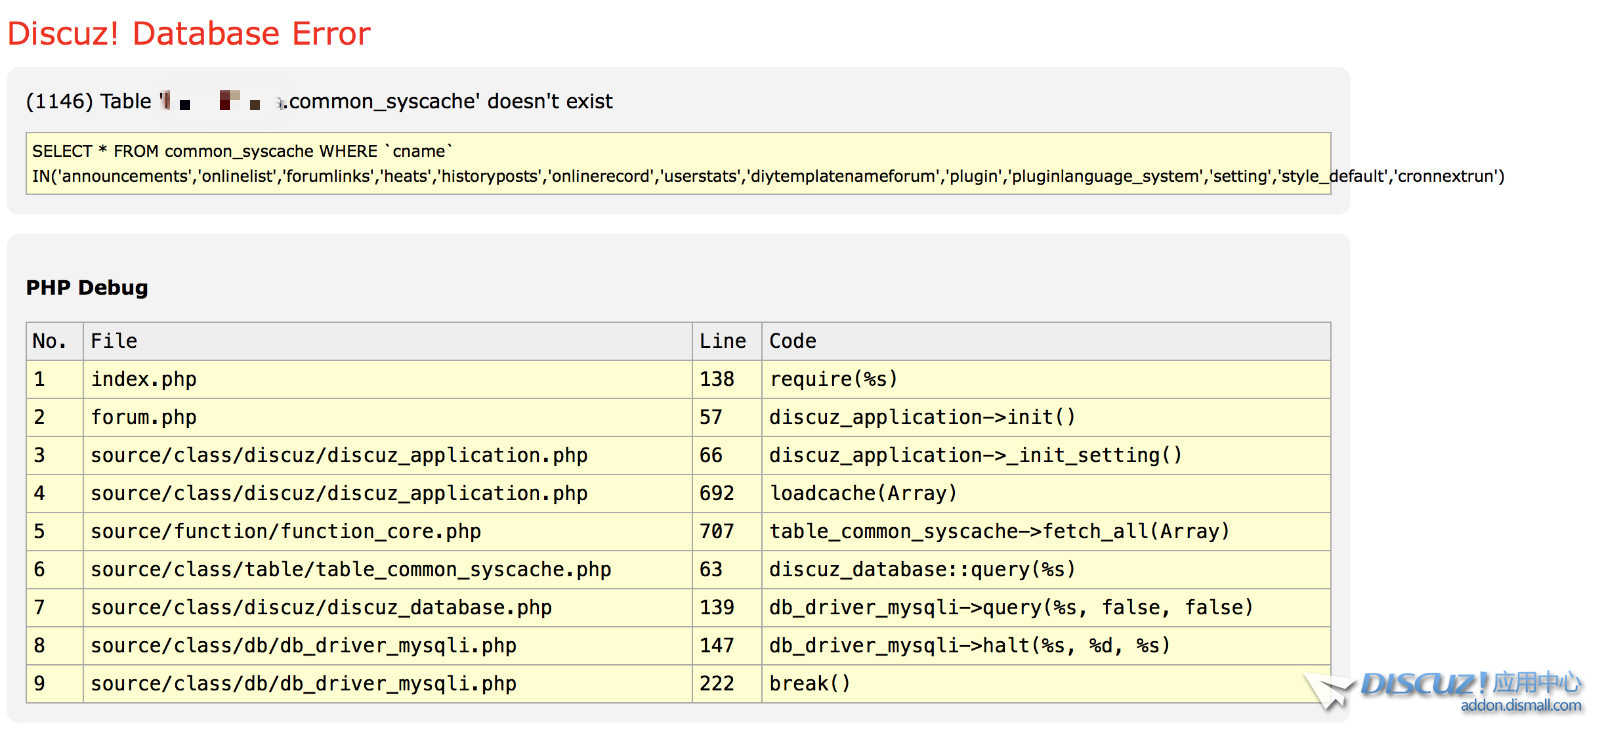Select line number 692 cell
1600x731 pixels.
[x=726, y=493]
